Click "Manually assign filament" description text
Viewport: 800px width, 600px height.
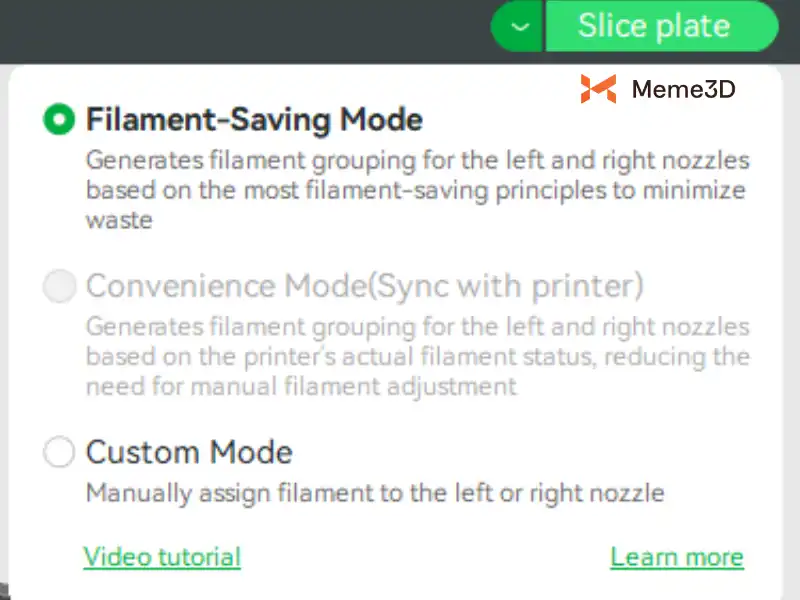click(375, 493)
